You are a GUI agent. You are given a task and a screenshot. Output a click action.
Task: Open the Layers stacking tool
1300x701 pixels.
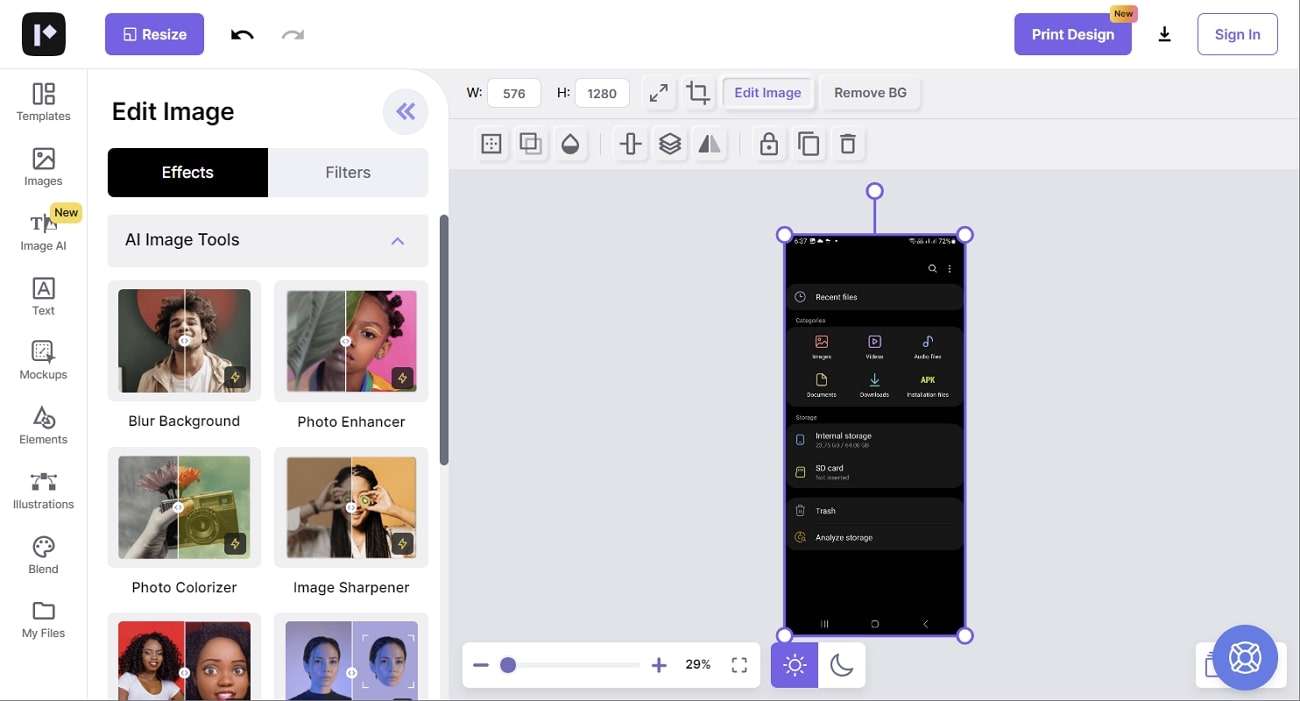click(x=670, y=143)
